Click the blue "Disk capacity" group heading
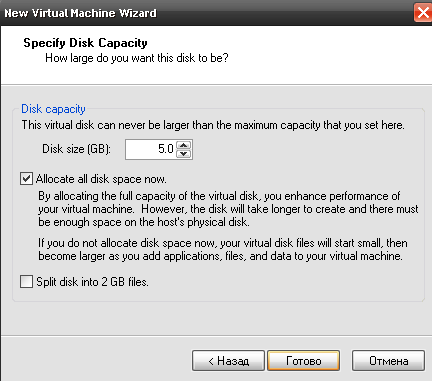 [53, 109]
